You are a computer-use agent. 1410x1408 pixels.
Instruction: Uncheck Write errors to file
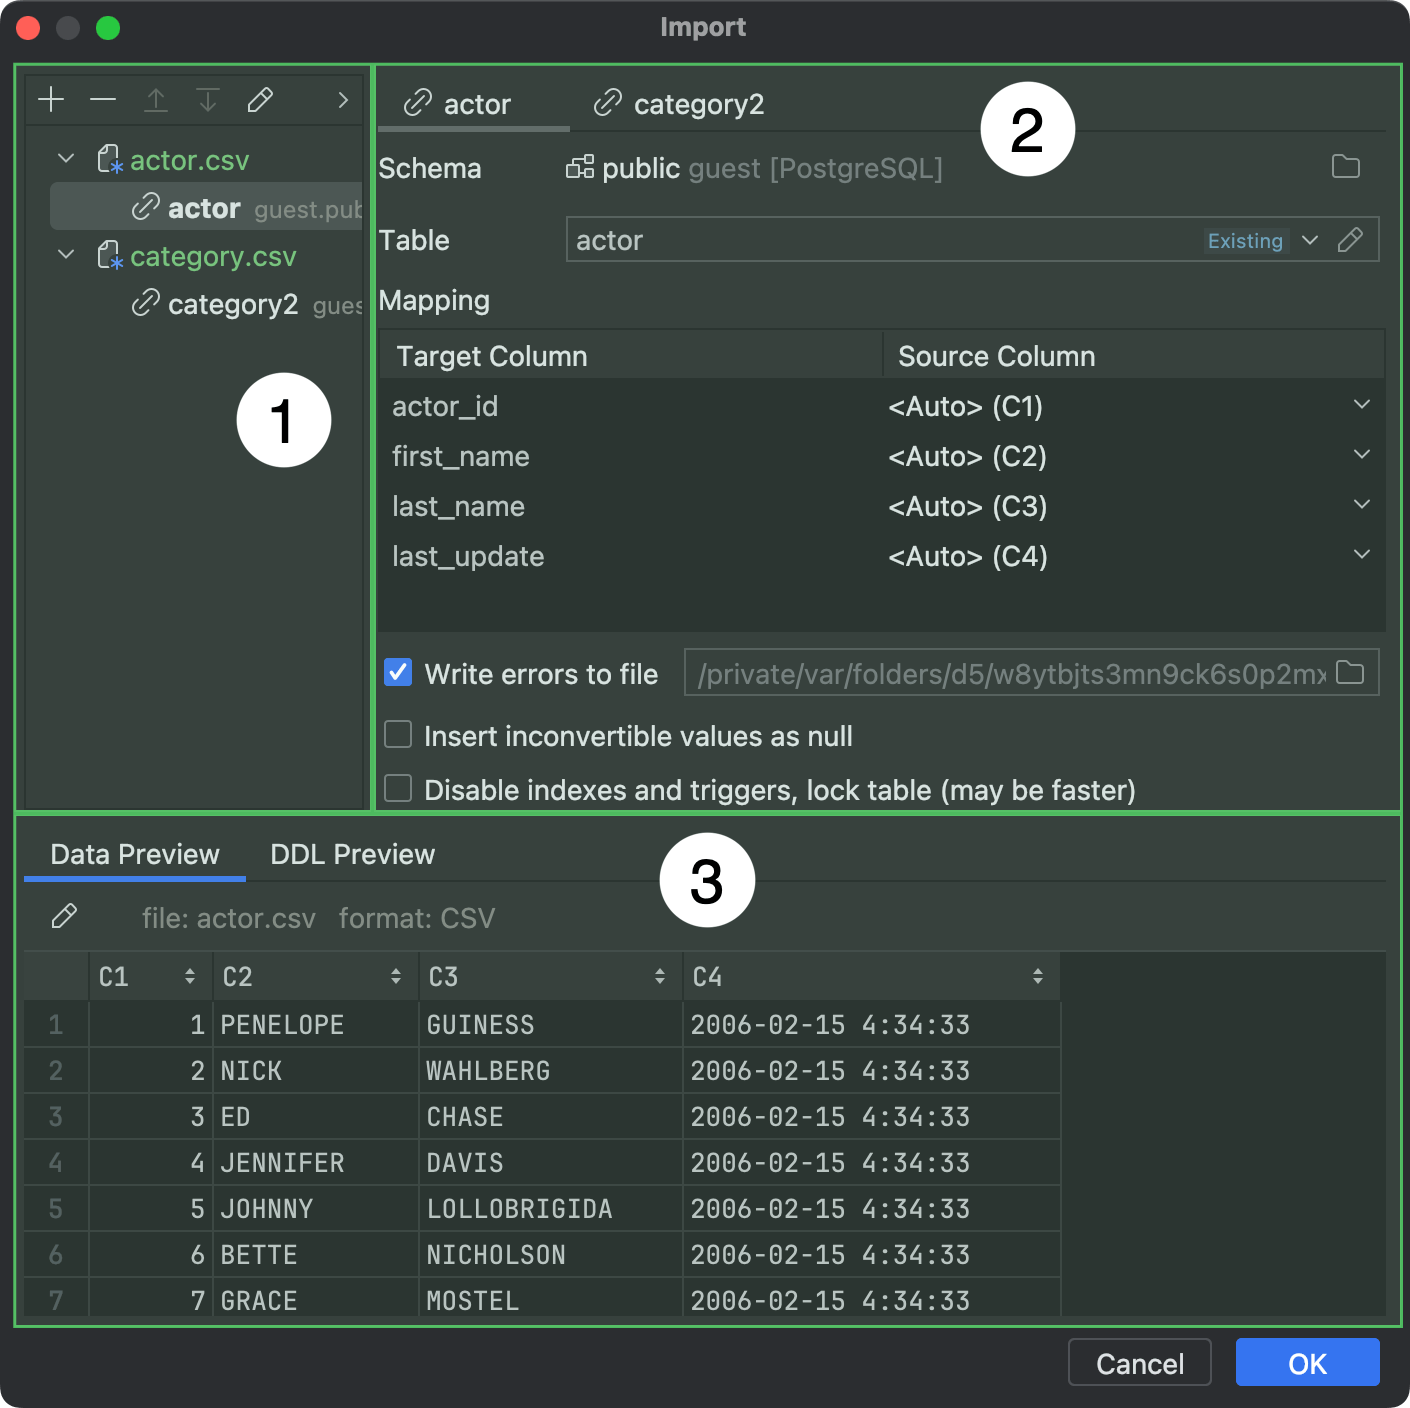pos(397,673)
